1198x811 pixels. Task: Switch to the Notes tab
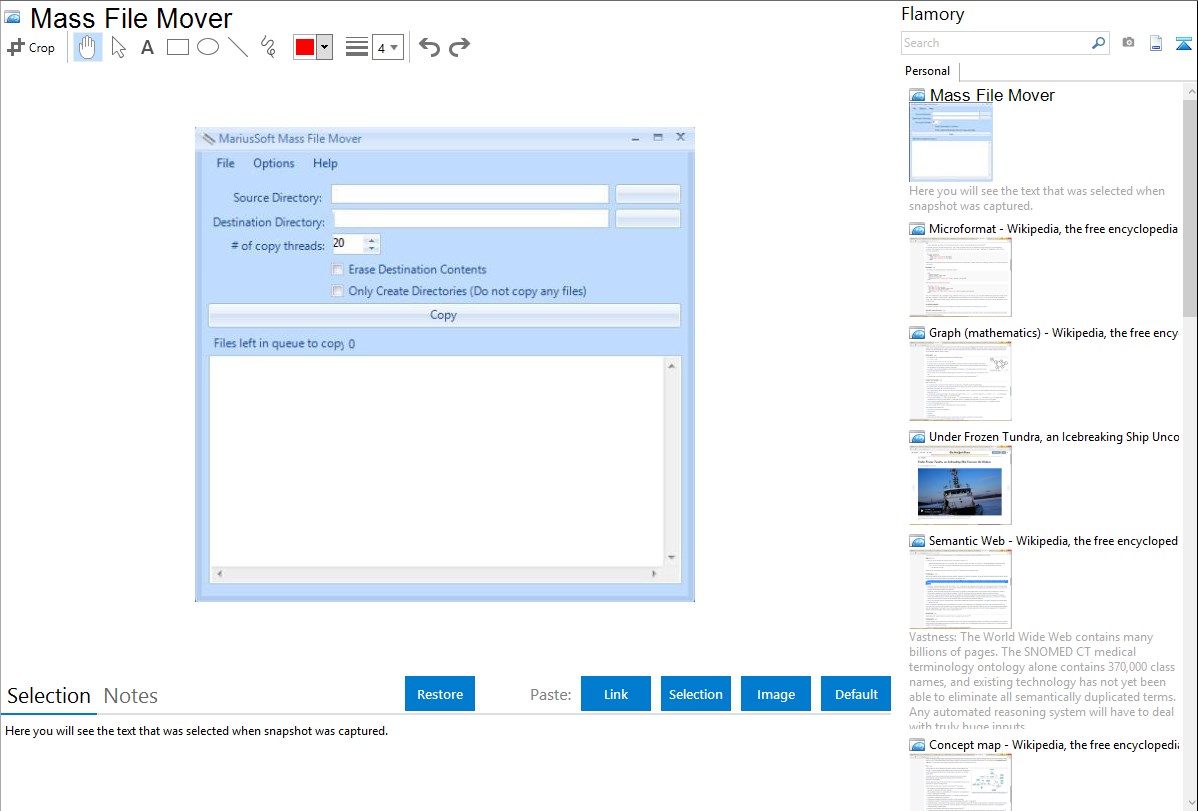(x=131, y=696)
